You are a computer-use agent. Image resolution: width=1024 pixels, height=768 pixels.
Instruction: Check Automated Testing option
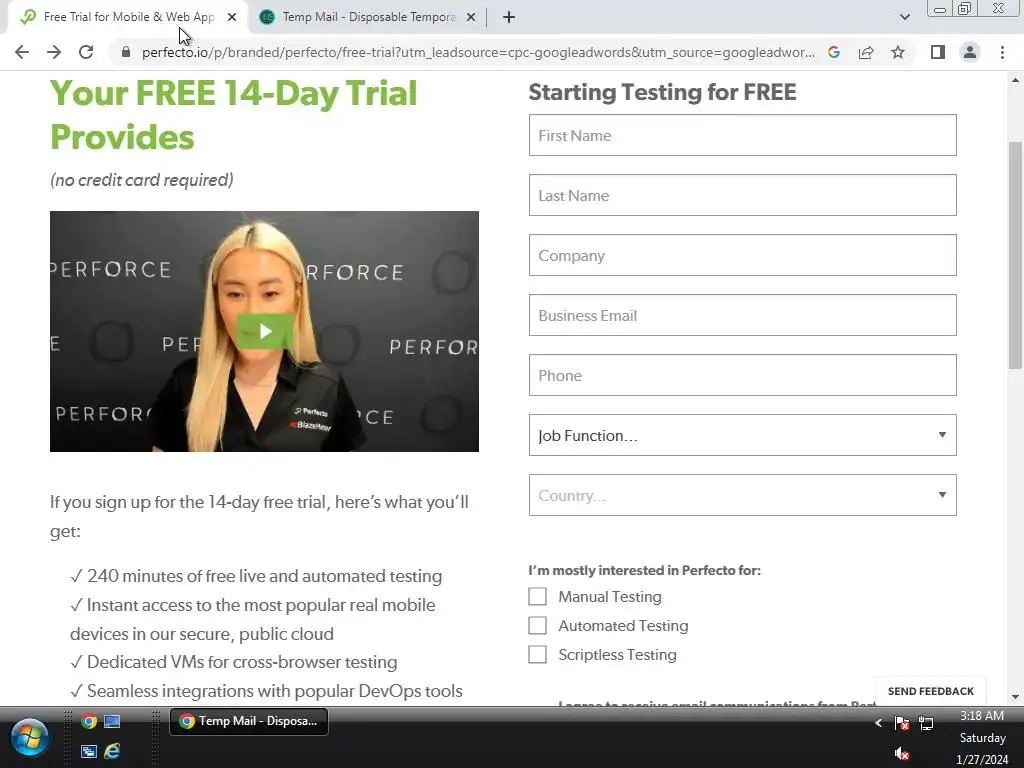pyautogui.click(x=537, y=626)
